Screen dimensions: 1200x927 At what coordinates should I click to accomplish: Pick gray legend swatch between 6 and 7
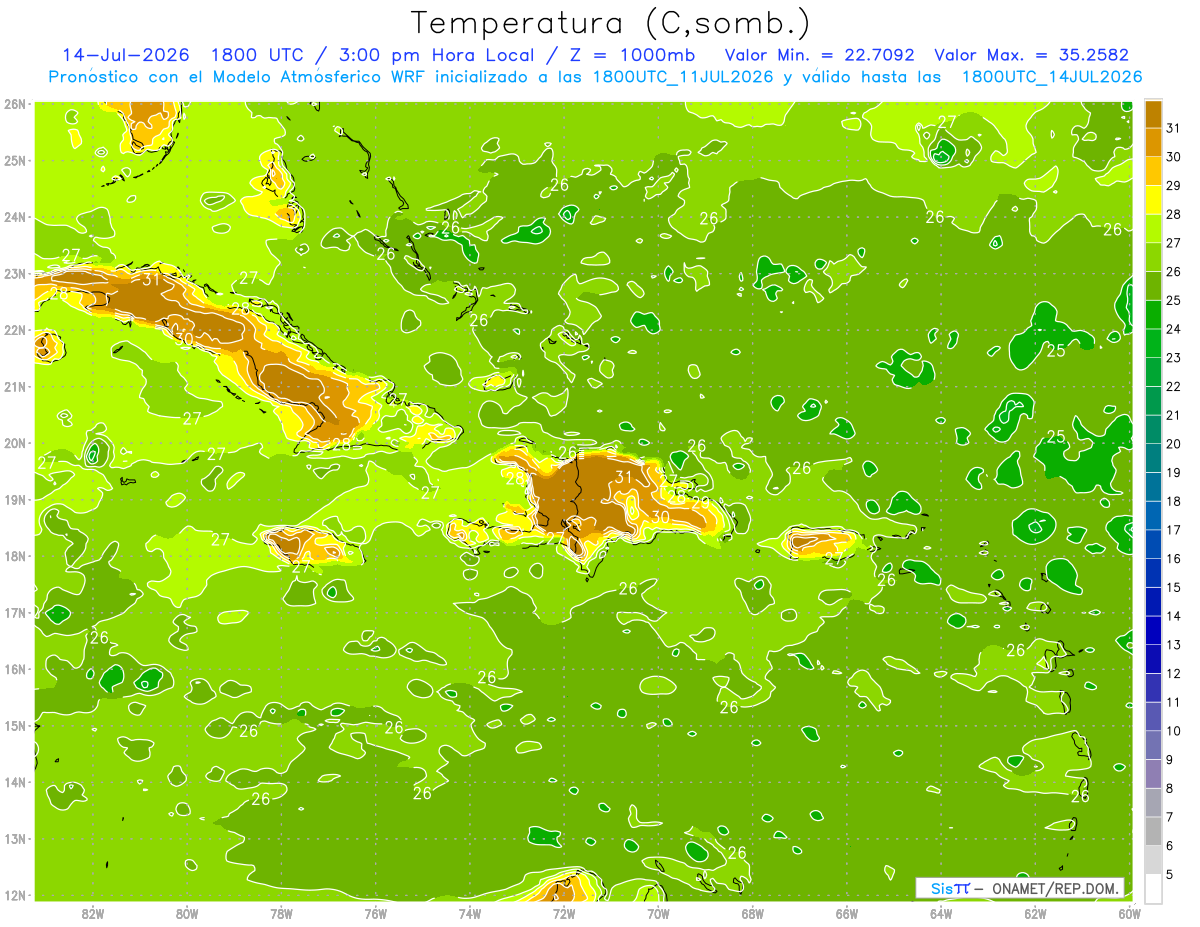[x=1153, y=831]
